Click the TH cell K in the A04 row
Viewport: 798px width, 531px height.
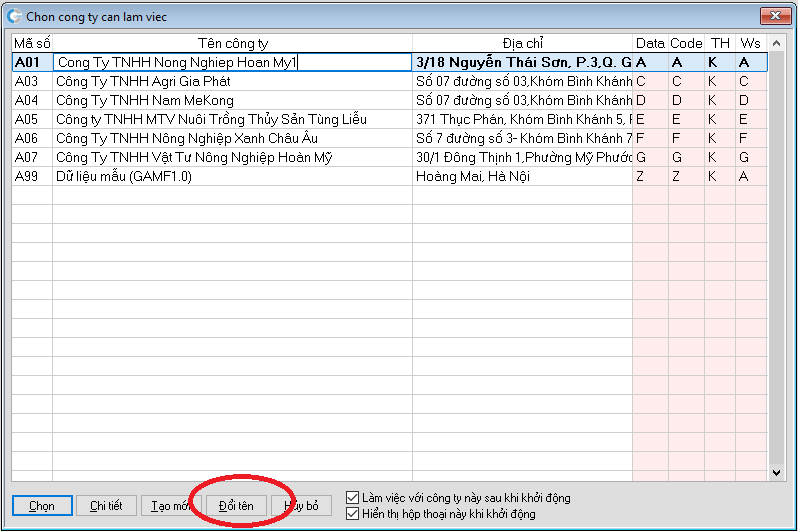[720, 100]
